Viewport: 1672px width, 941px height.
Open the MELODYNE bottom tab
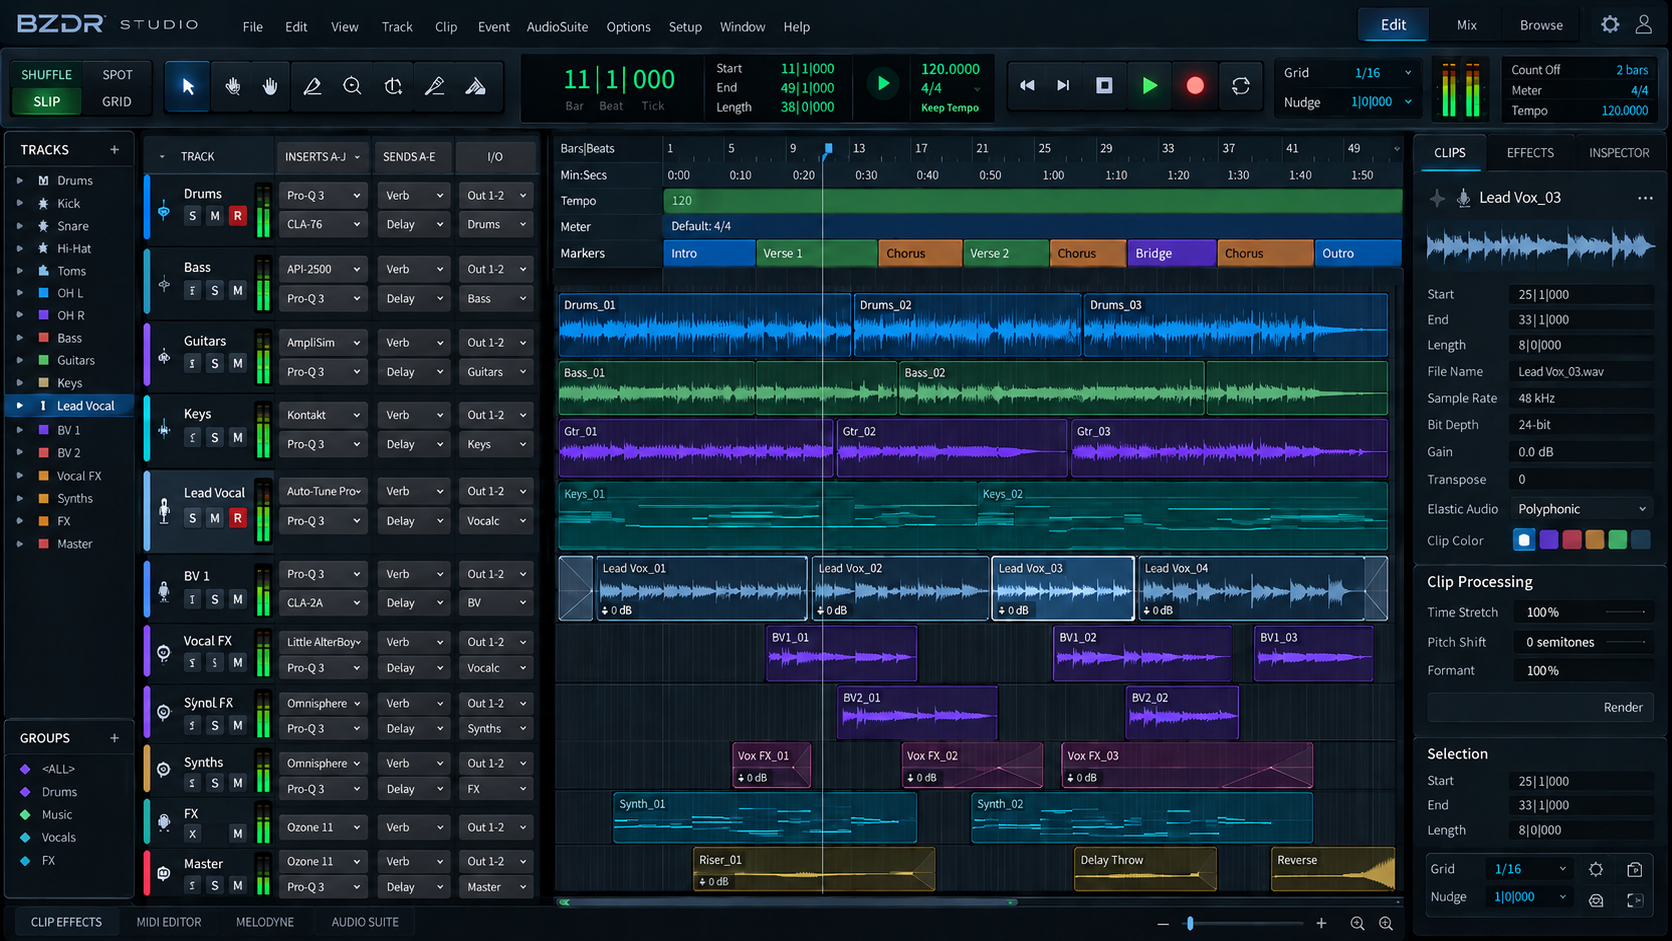point(265,922)
